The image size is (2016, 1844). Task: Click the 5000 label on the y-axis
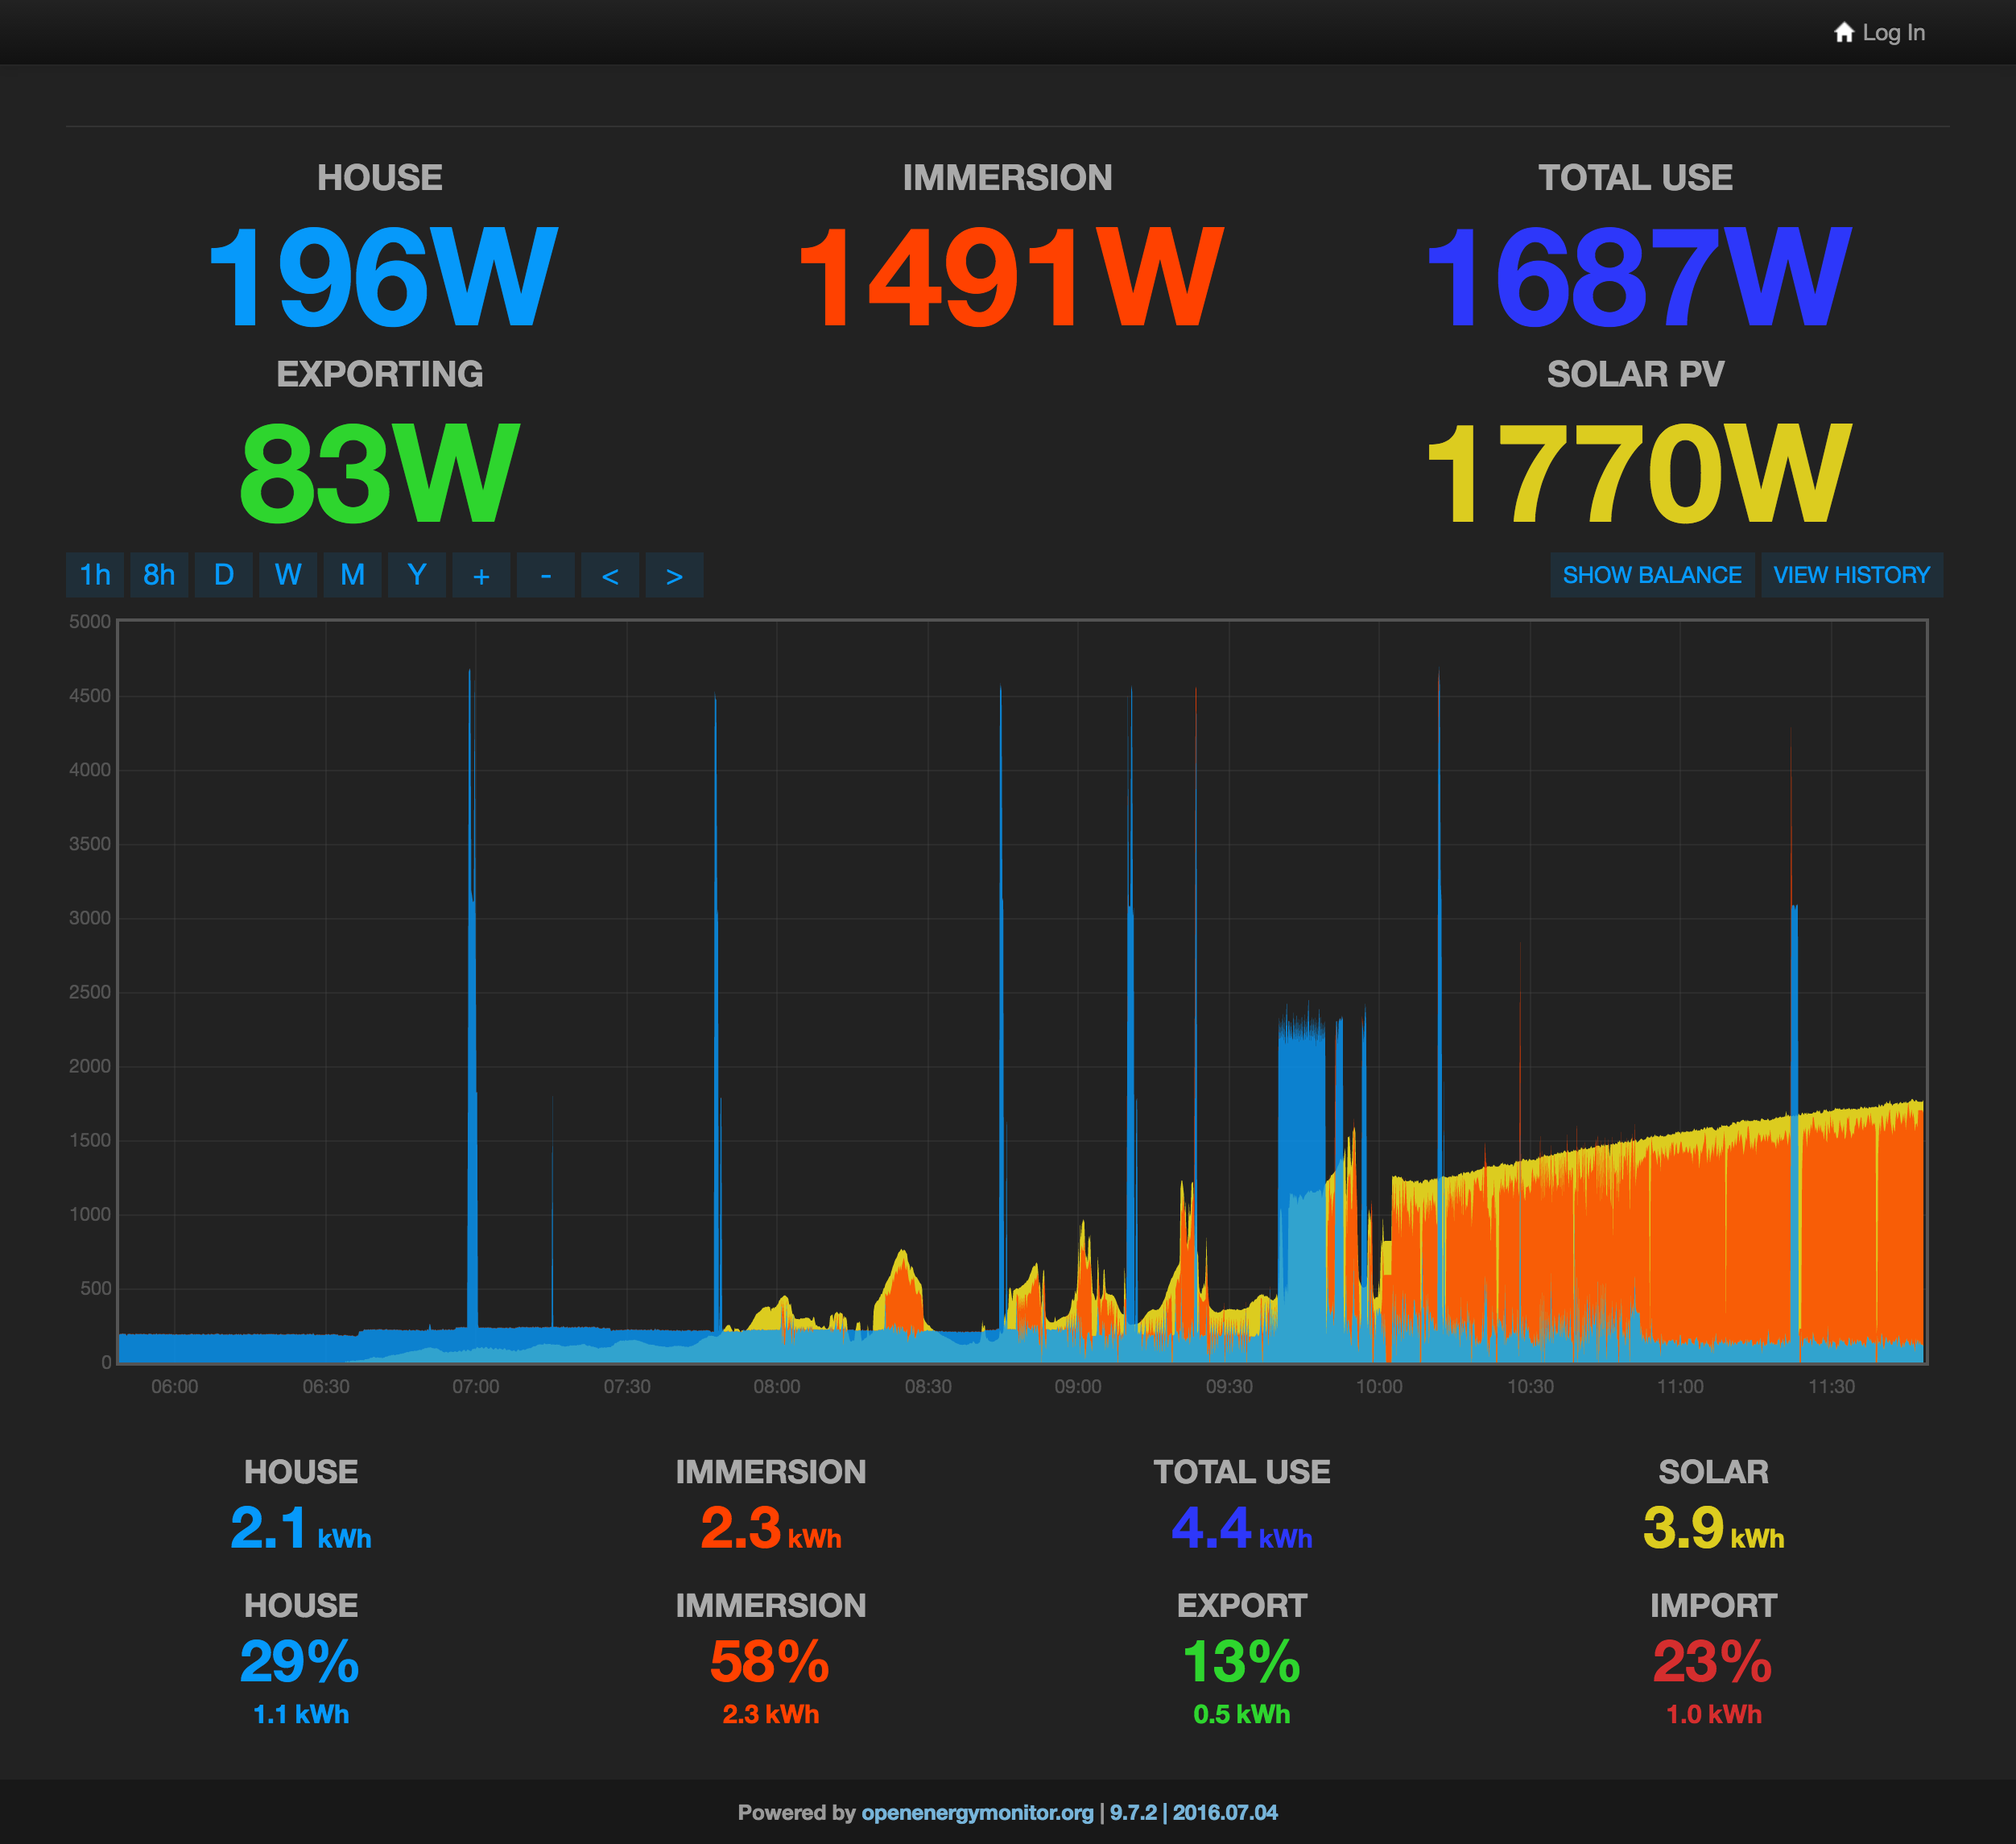pos(90,622)
